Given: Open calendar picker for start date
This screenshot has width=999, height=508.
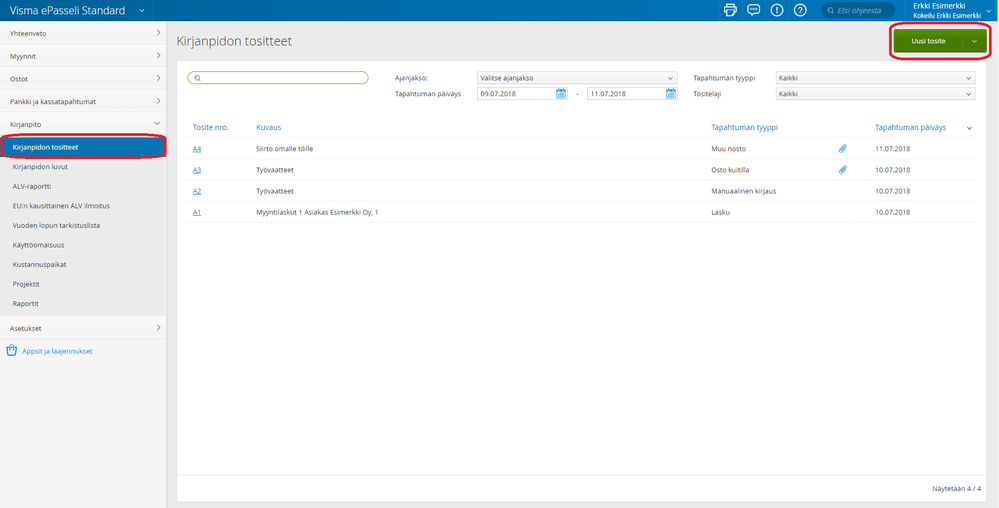Looking at the screenshot, I should click(561, 94).
